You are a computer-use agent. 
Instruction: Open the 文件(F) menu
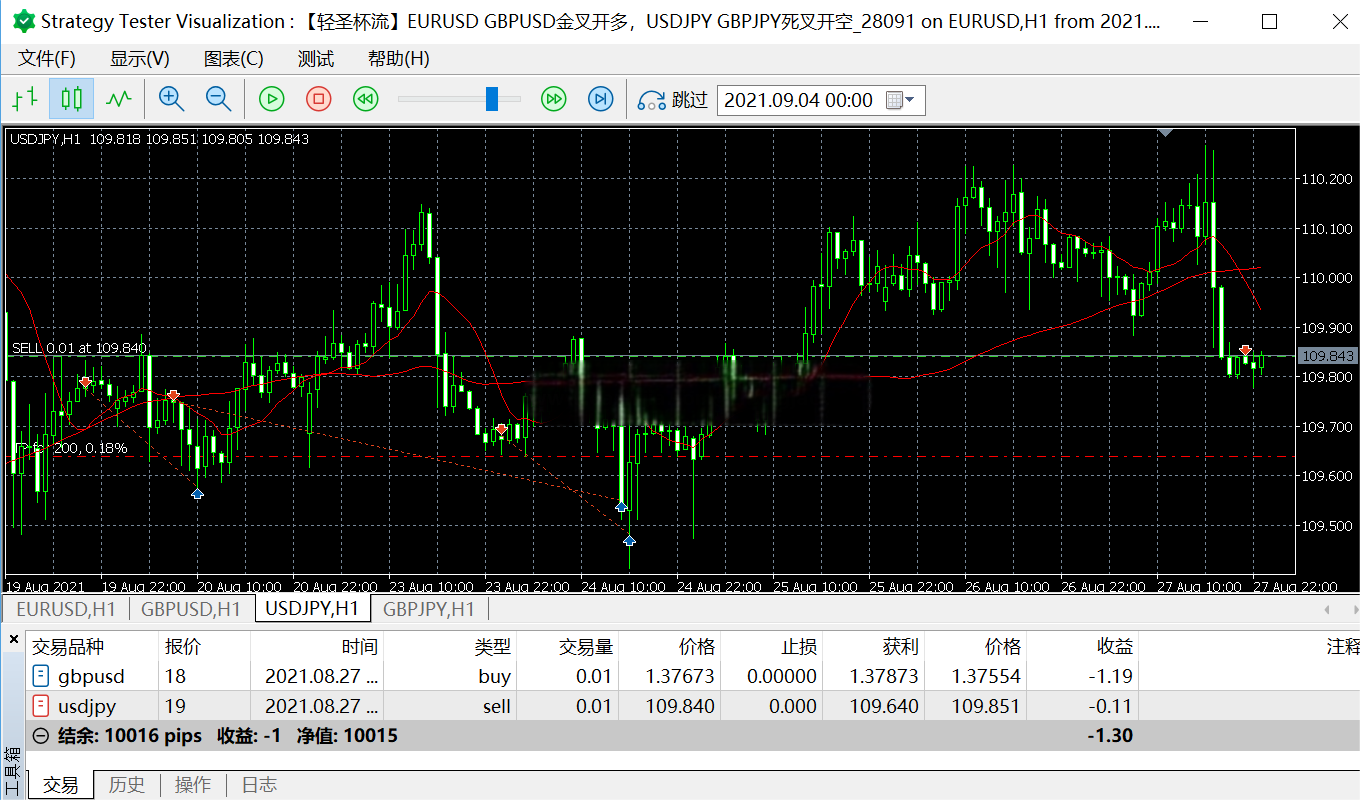click(47, 59)
